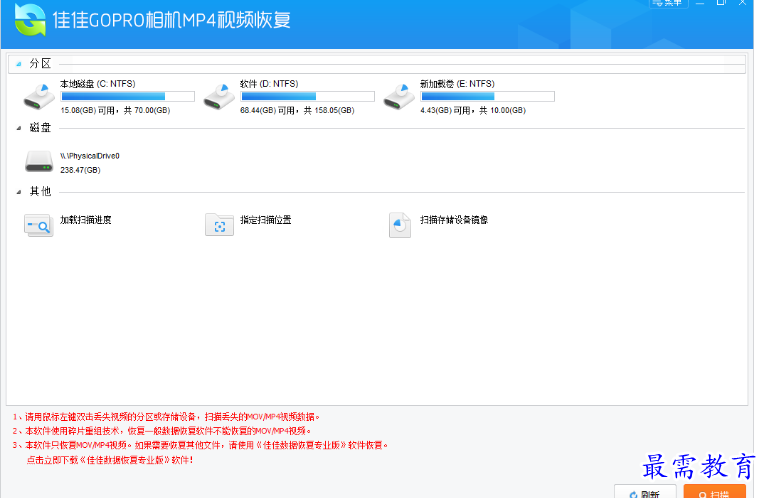This screenshot has width=764, height=498.
Task: Click the D: drive usage bar
Action: click(x=307, y=97)
